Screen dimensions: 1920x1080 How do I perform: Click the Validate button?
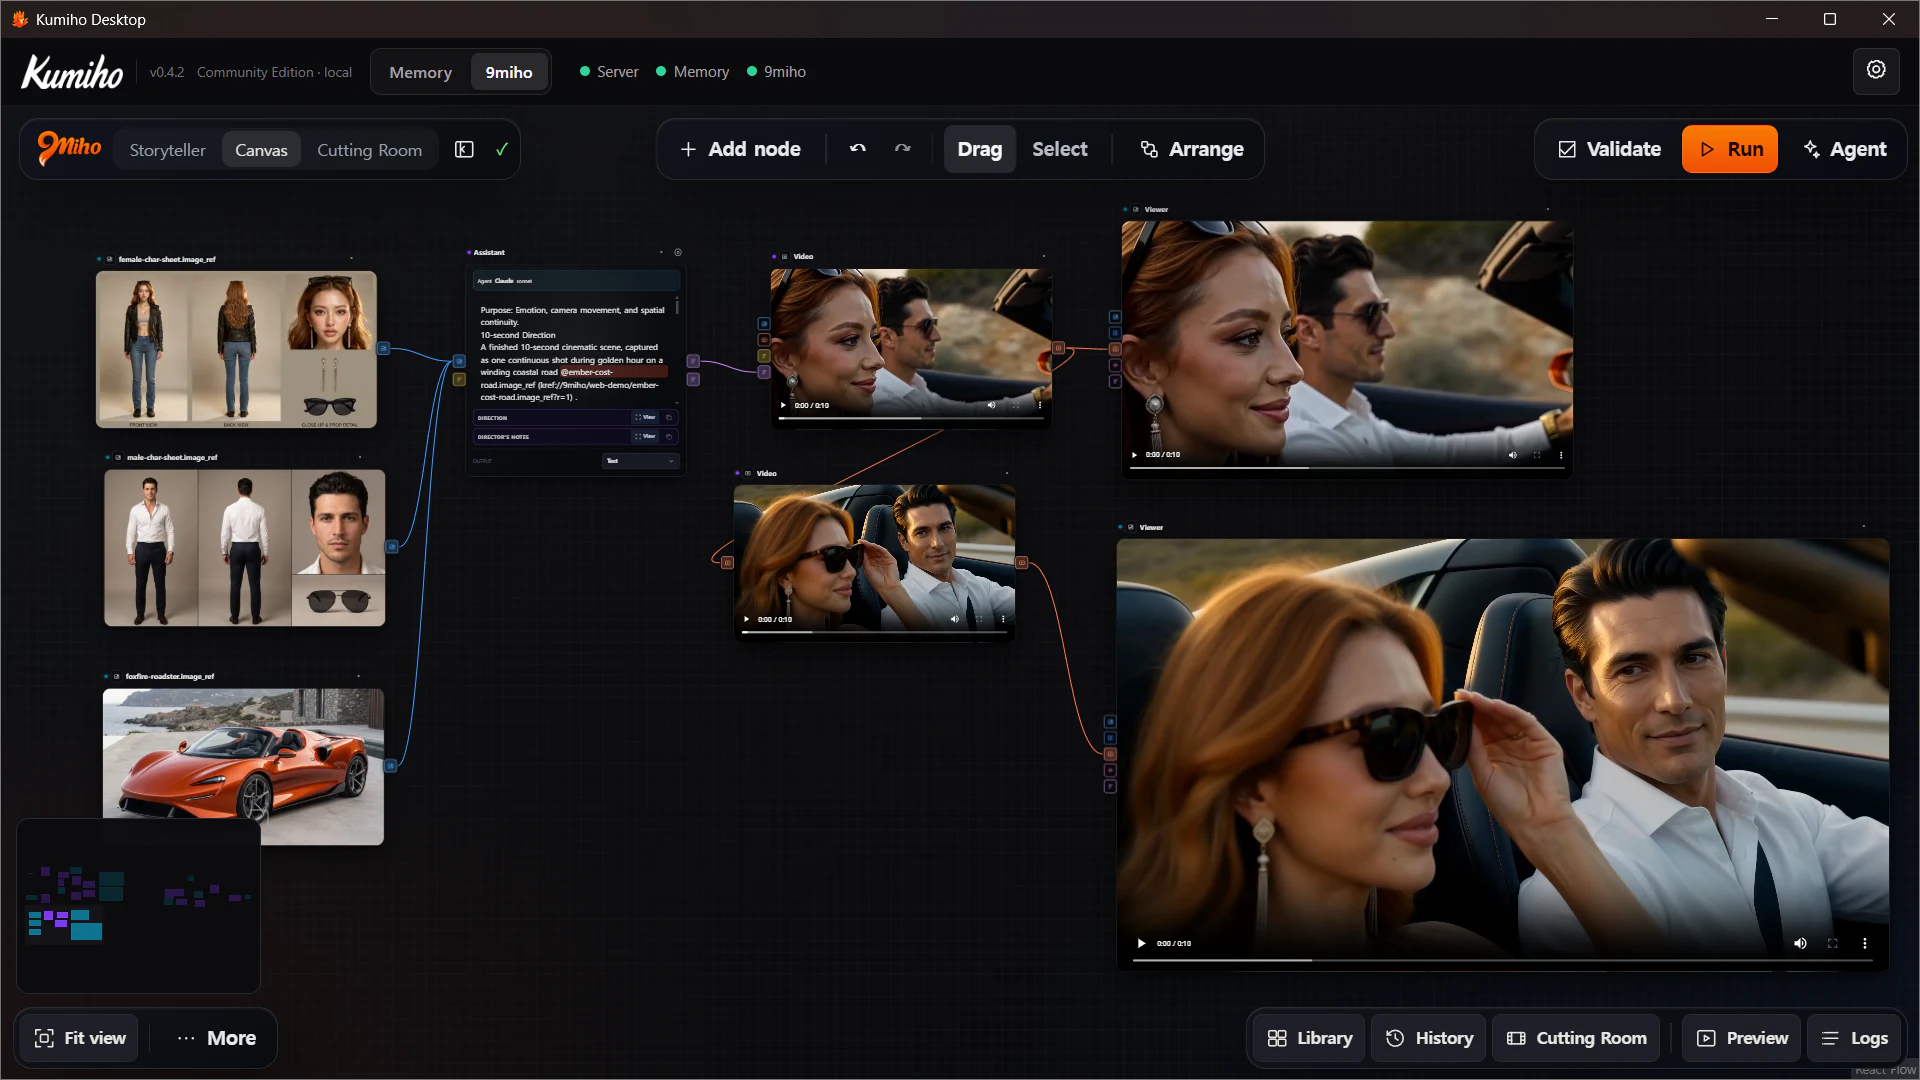(x=1609, y=149)
